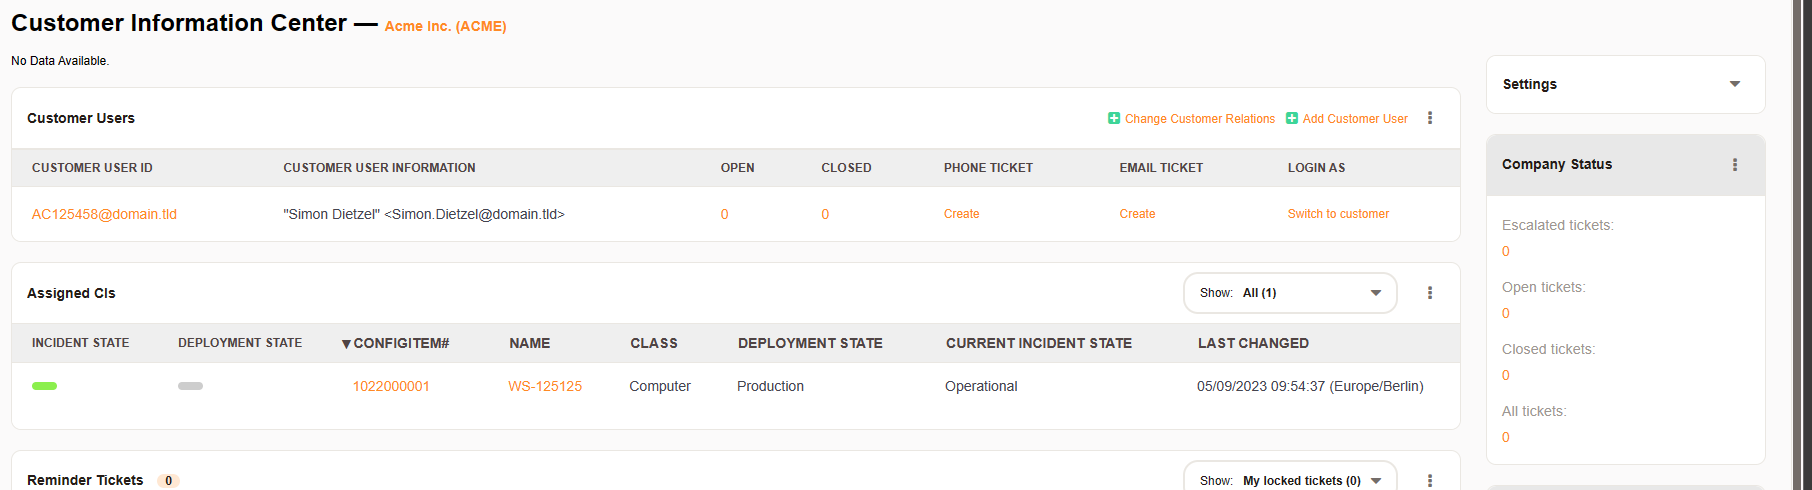This screenshot has height=490, width=1812.
Task: Expand the Settings panel dropdown
Action: [x=1735, y=84]
